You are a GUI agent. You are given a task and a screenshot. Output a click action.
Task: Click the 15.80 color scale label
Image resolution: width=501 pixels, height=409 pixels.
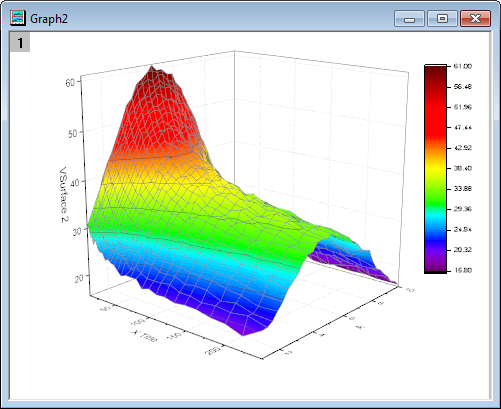coord(463,270)
